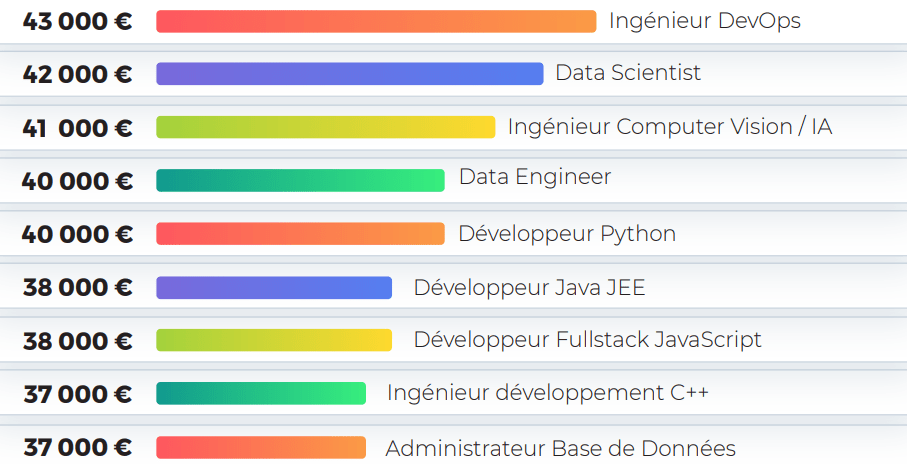Select the green Ingénieur développement C++ bar
Screen dimensions: 907x469
pos(261,394)
